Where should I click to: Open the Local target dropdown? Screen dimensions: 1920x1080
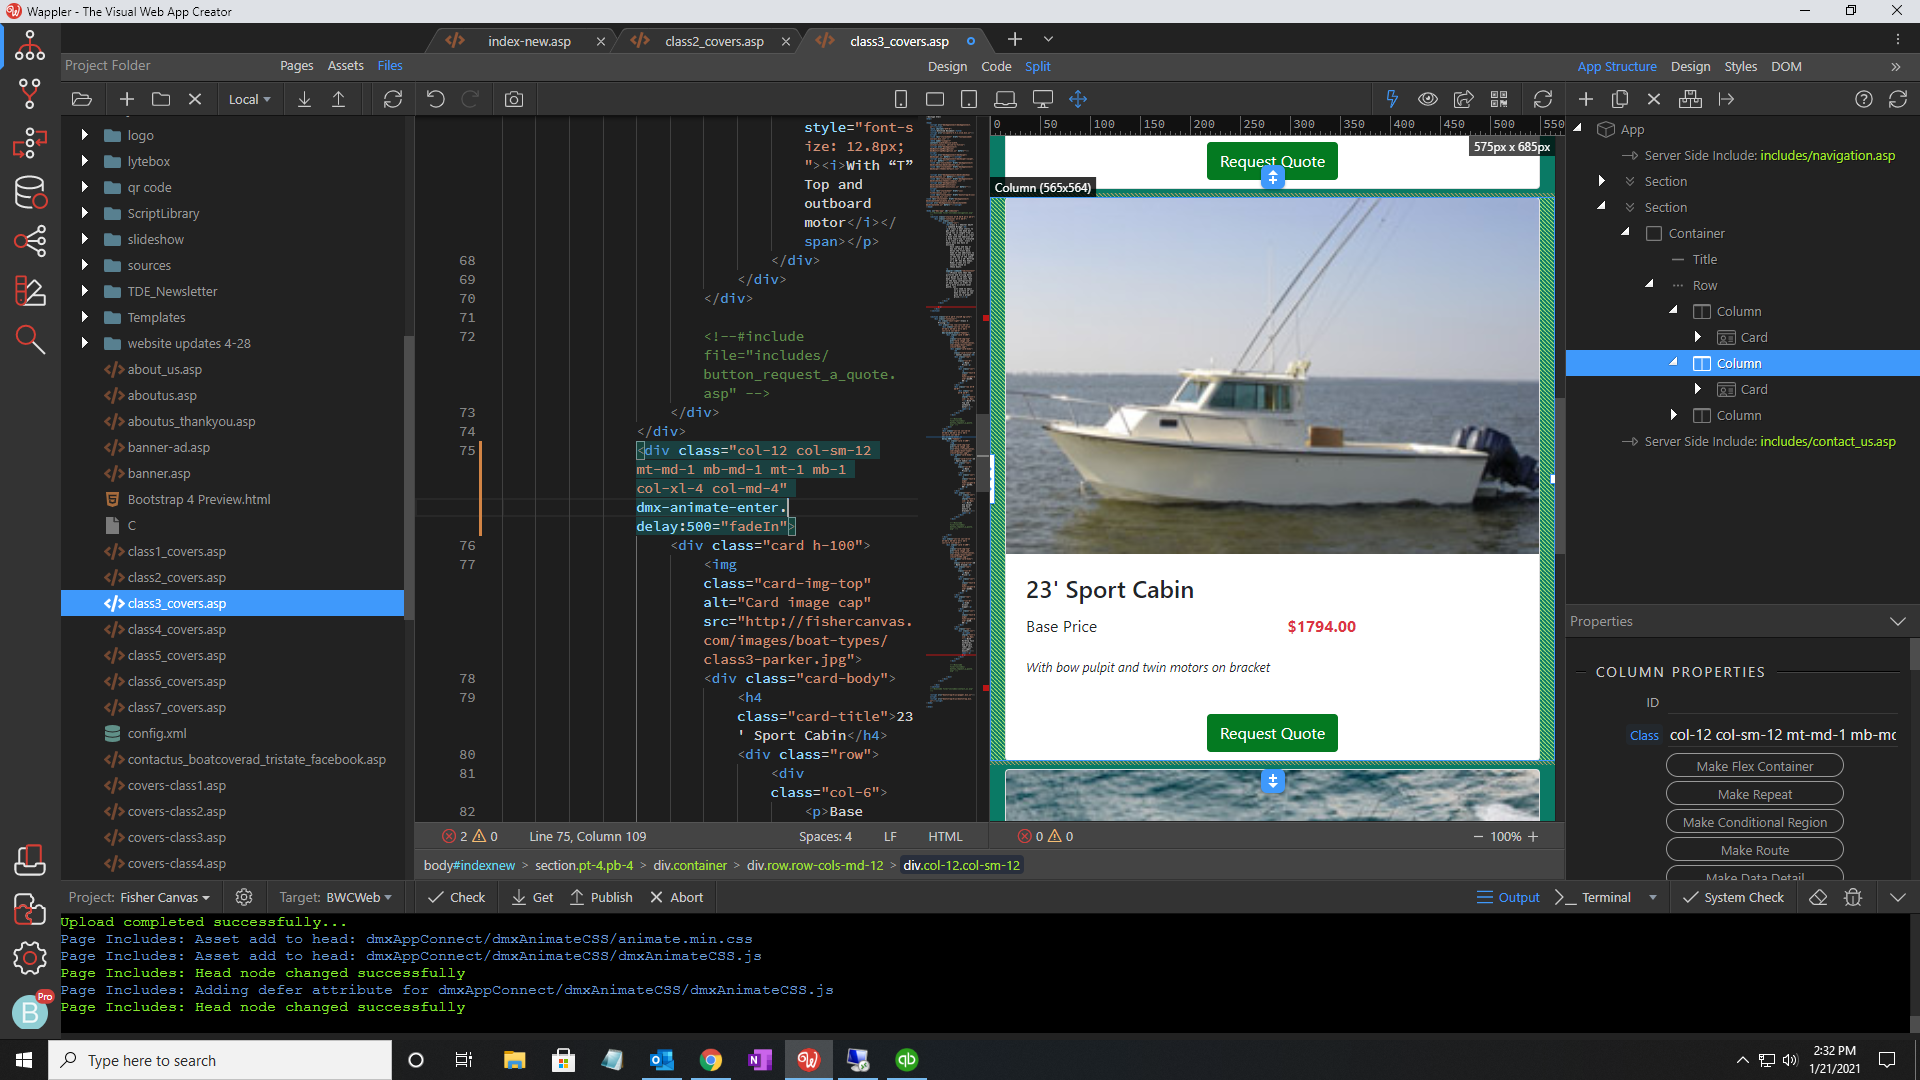tap(249, 99)
